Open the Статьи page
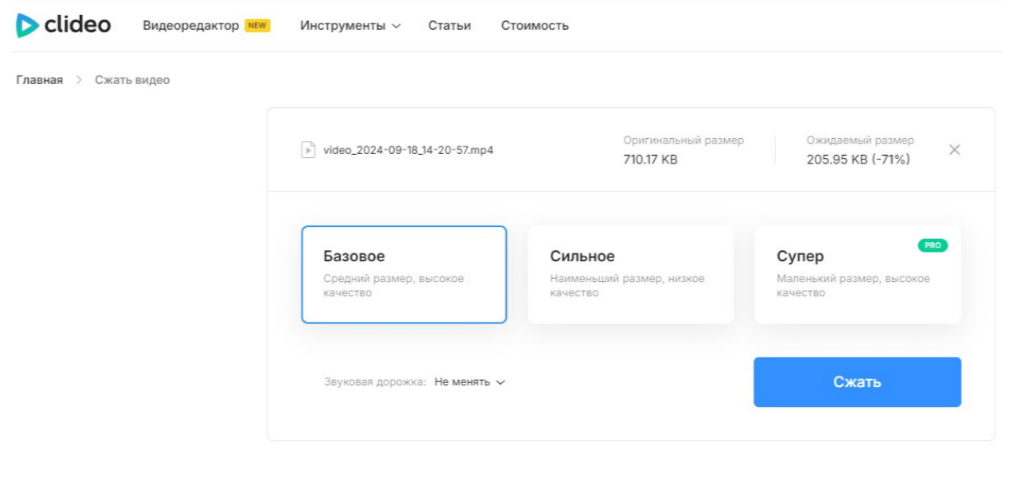Screen dimensions: 1036x478 pyautogui.click(x=449, y=26)
